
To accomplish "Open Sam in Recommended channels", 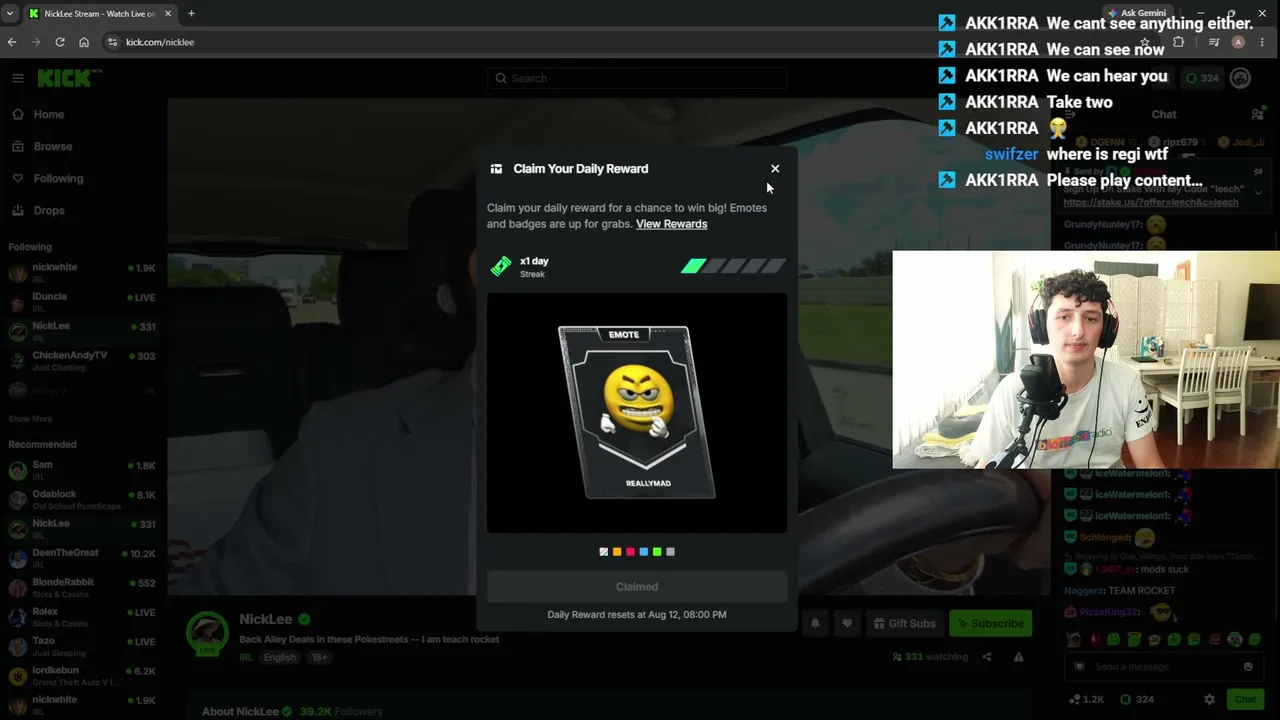I will (x=82, y=470).
